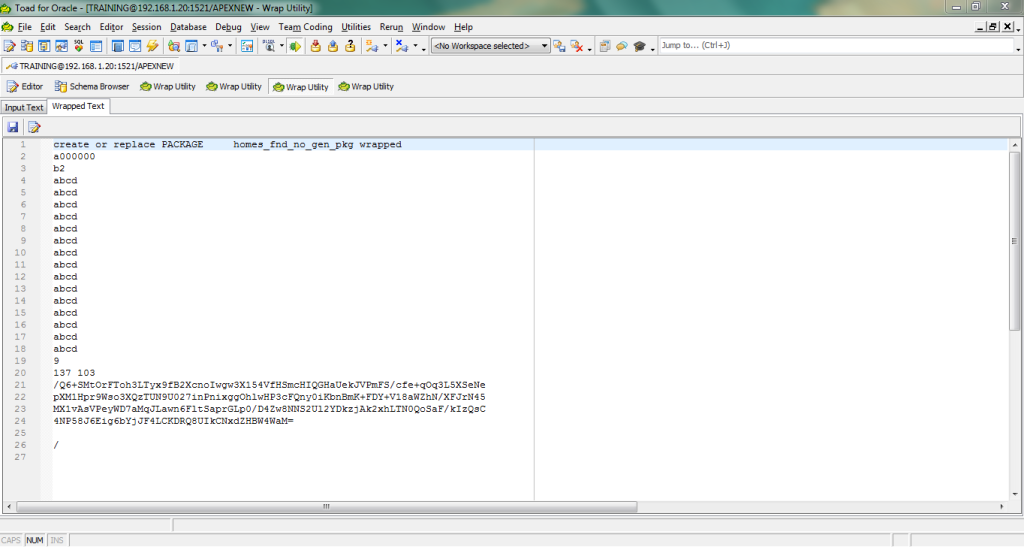The image size is (1024, 547).
Task: Click the green arrow execute toolbar icon
Action: pos(295,46)
